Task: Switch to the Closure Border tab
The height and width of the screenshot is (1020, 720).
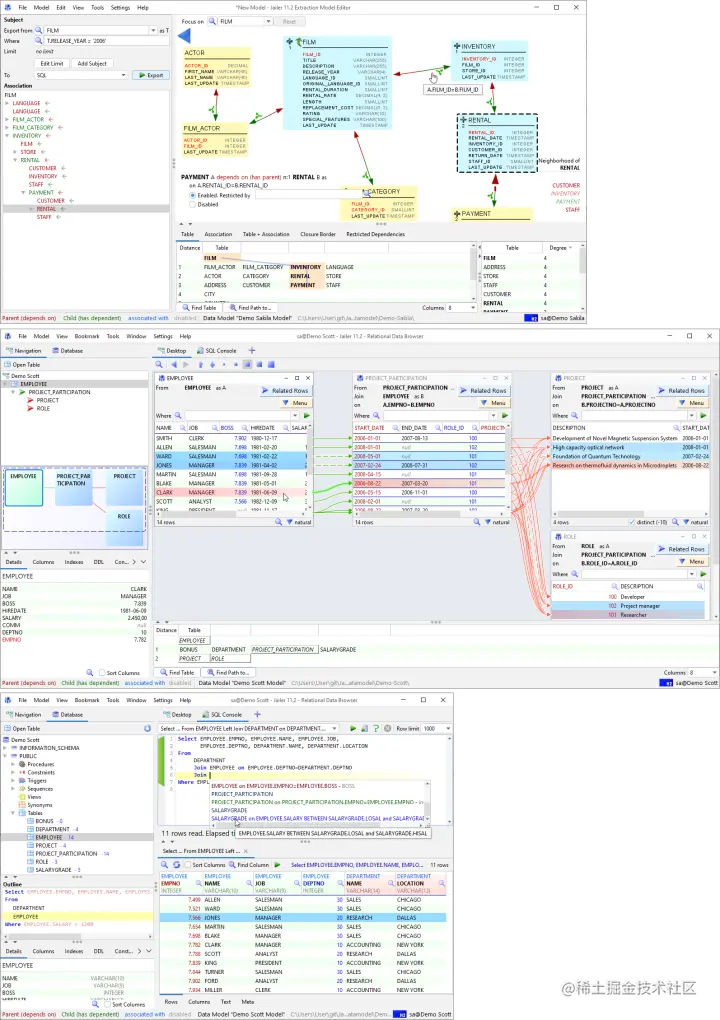Action: [x=317, y=234]
